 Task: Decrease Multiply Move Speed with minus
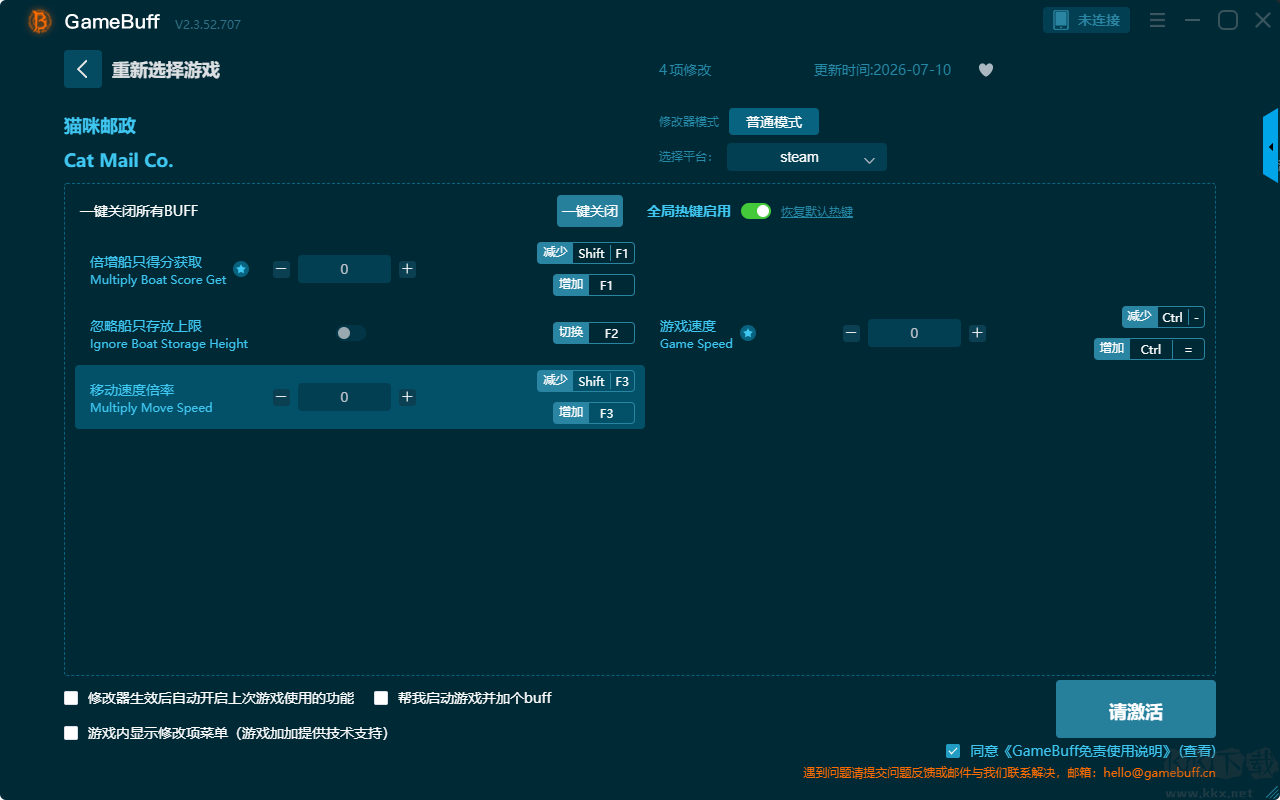tap(282, 397)
